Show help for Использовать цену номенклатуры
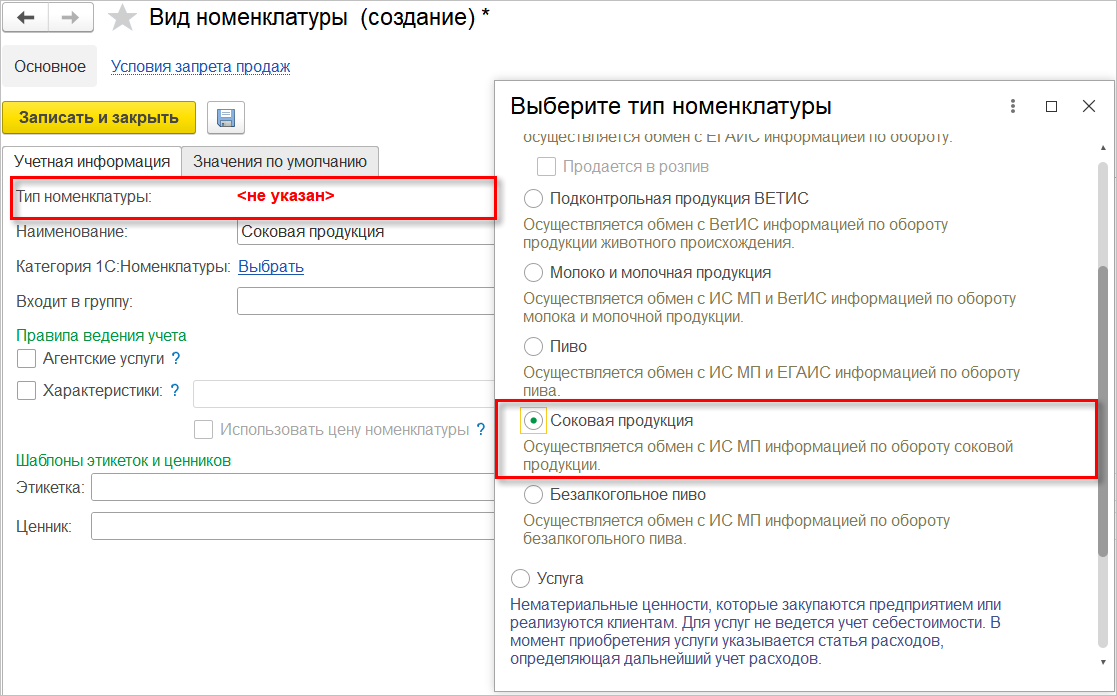Image resolution: width=1117 pixels, height=696 pixels. (481, 430)
